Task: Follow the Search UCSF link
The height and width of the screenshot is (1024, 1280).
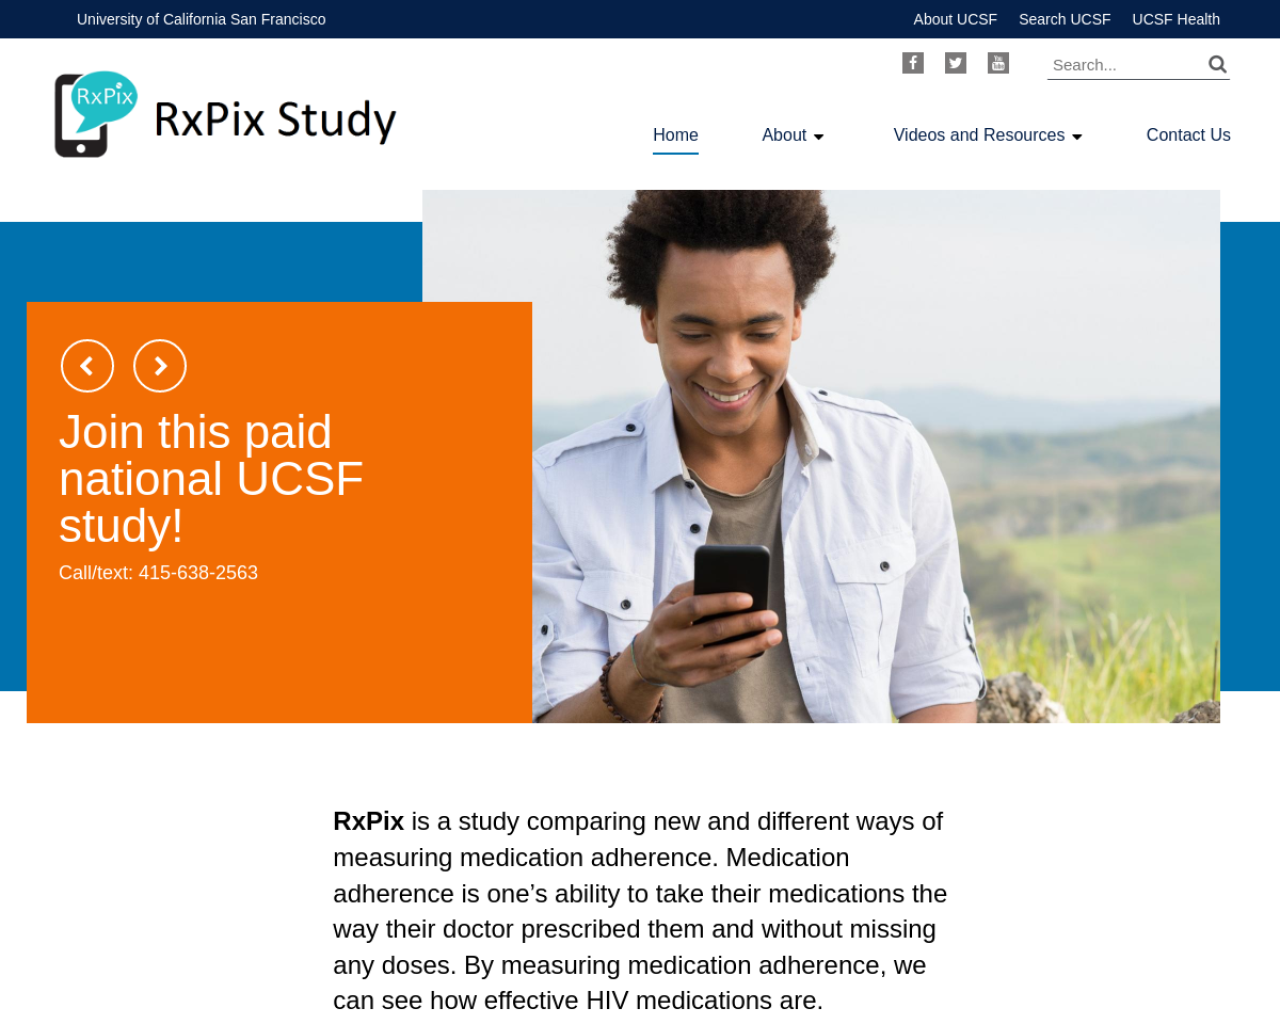Action: pos(1064,19)
